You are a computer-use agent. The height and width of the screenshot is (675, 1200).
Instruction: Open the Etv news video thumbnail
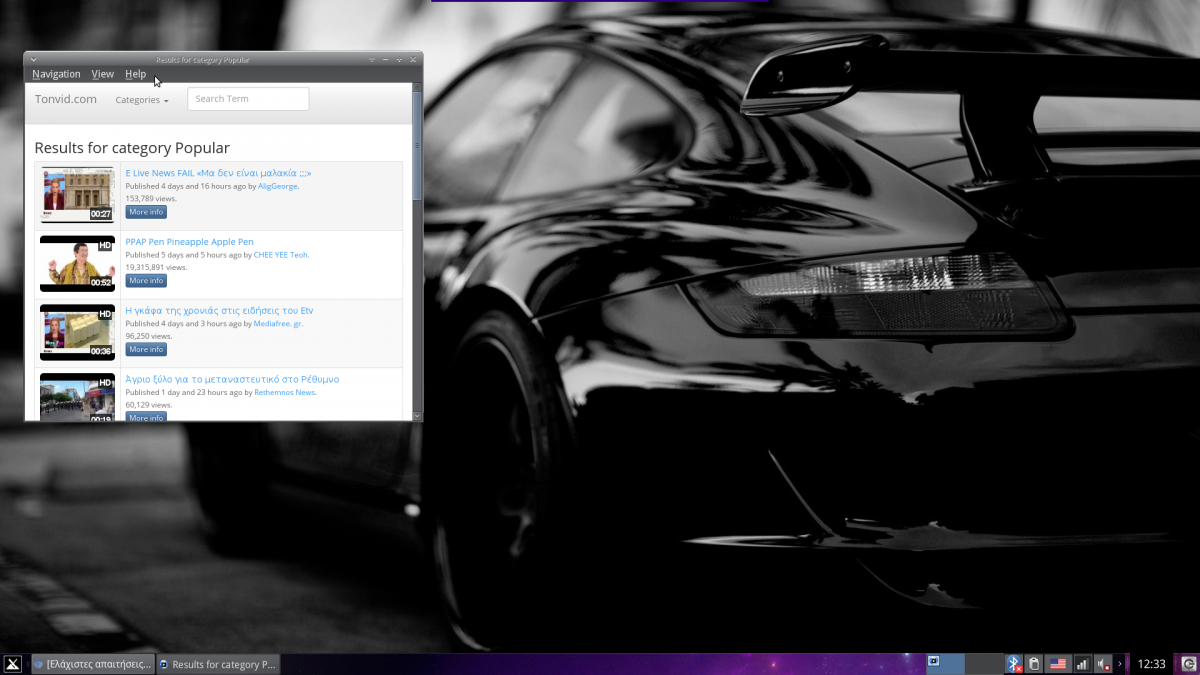77,332
